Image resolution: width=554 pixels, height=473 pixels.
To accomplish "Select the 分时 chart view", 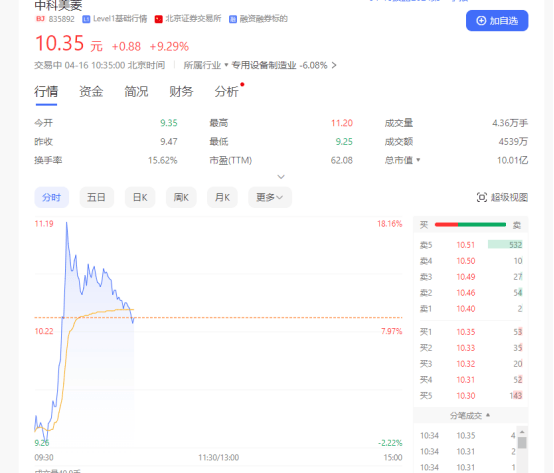I will (52, 197).
